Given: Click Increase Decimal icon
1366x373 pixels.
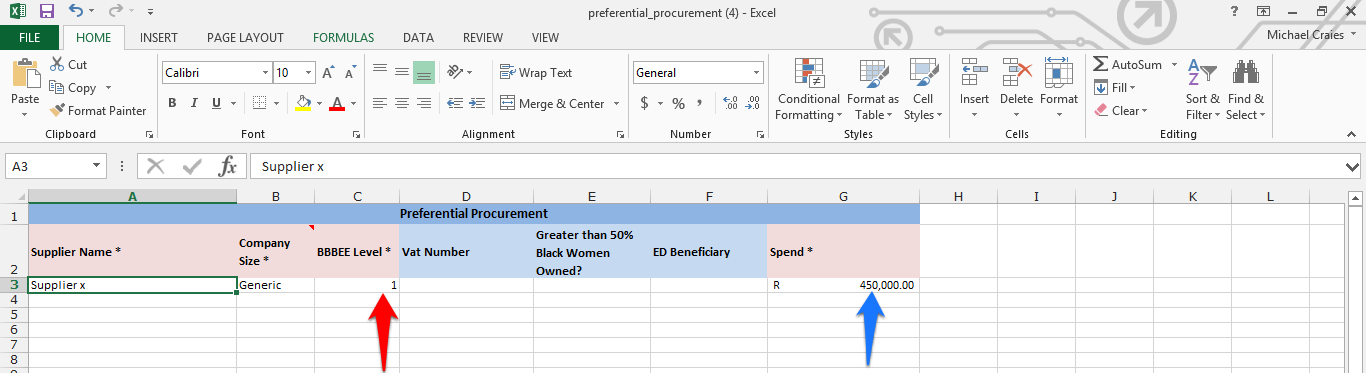Looking at the screenshot, I should click(x=730, y=103).
